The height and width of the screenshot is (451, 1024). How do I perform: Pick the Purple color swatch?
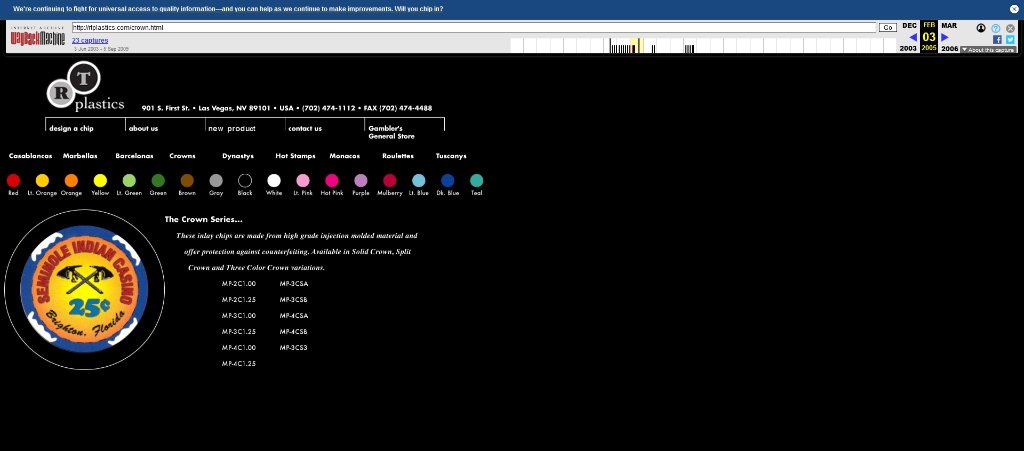(360, 181)
